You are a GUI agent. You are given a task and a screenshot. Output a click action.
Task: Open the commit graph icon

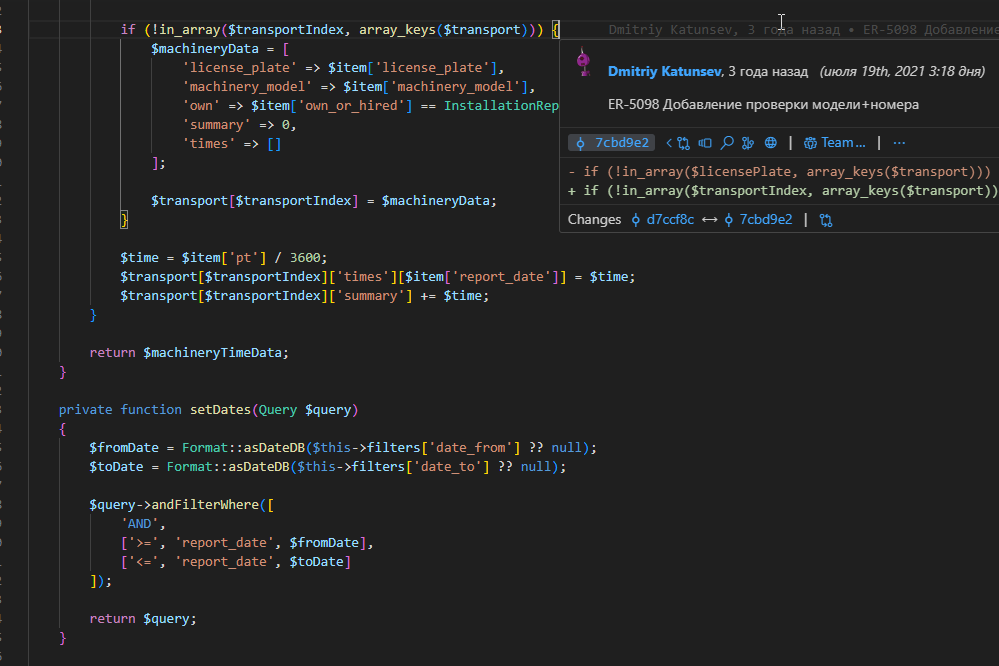(x=748, y=143)
